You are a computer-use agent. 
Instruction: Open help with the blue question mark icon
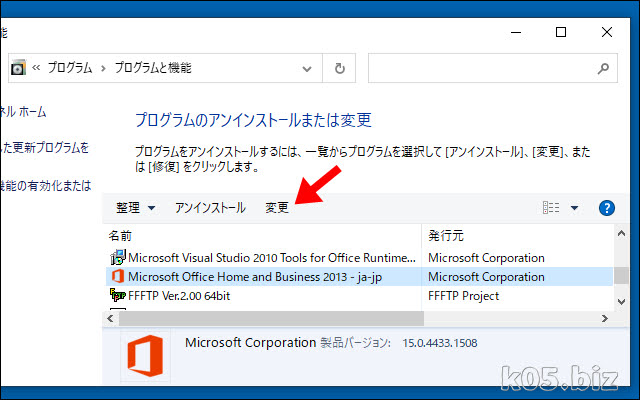(x=607, y=208)
